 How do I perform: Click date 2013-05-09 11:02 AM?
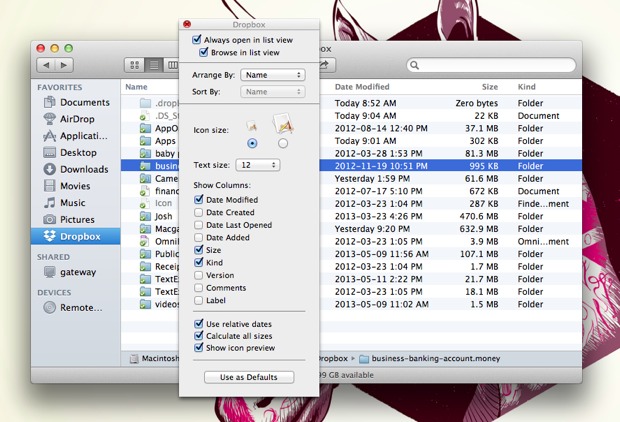point(382,304)
